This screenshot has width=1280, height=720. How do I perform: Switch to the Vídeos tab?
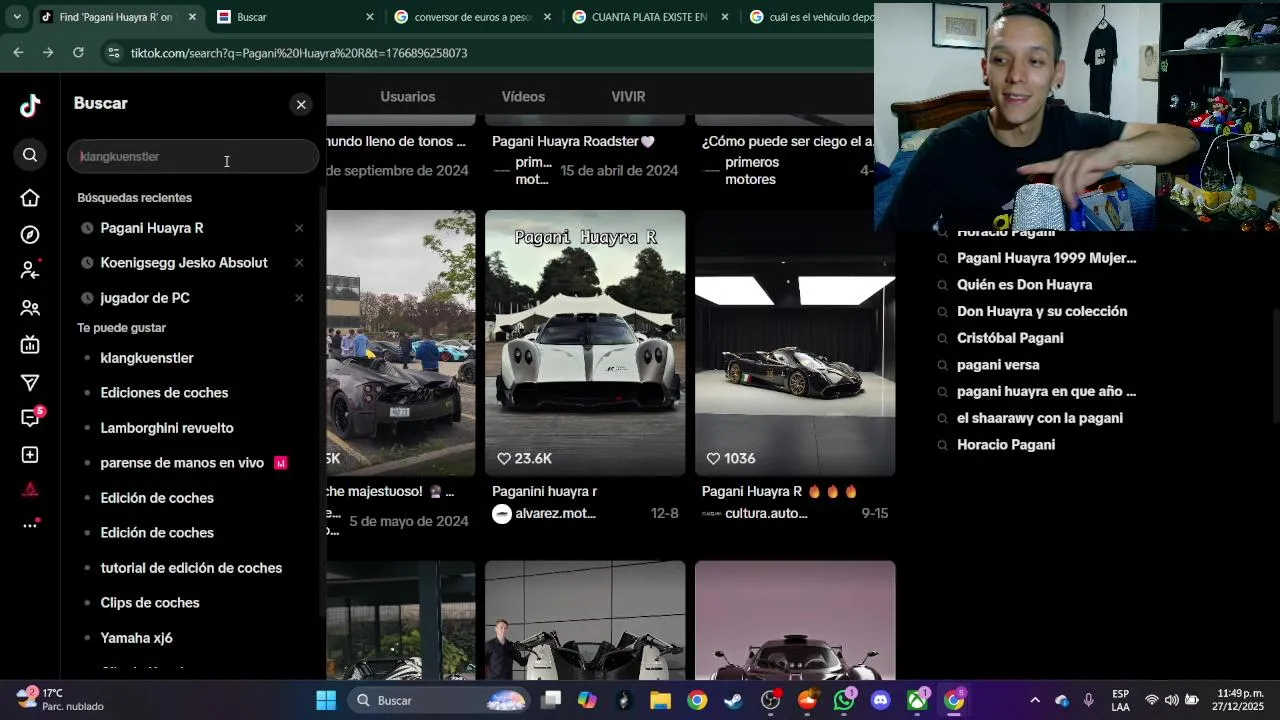[523, 97]
